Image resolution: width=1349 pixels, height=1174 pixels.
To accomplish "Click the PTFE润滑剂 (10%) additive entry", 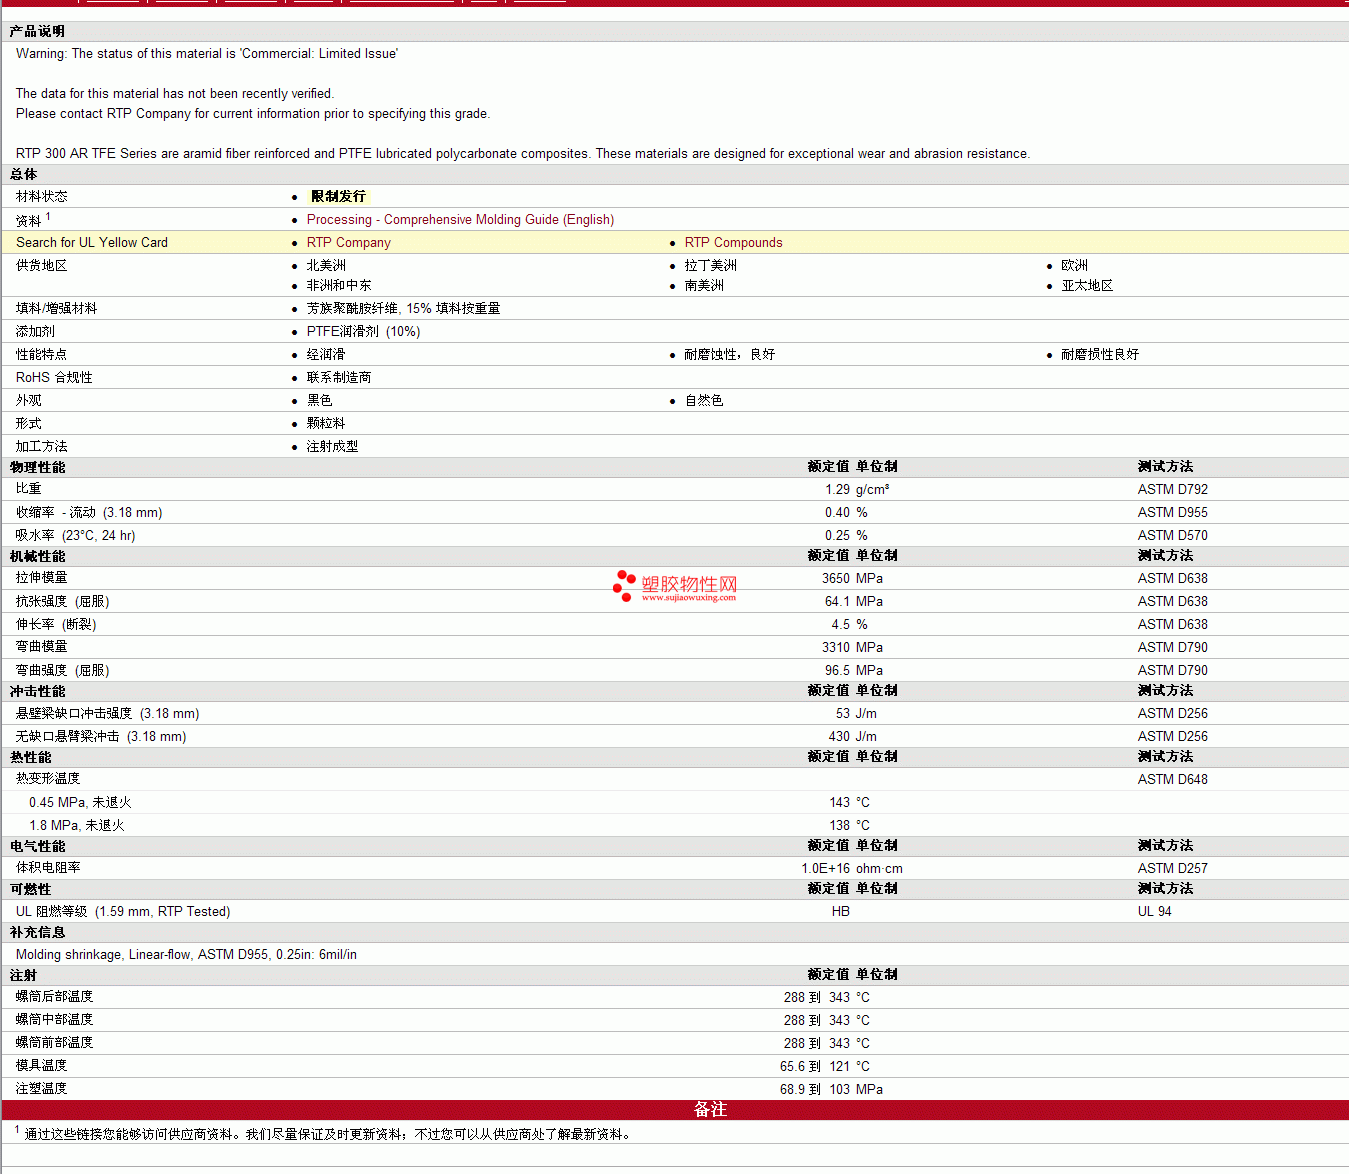I will coord(363,331).
